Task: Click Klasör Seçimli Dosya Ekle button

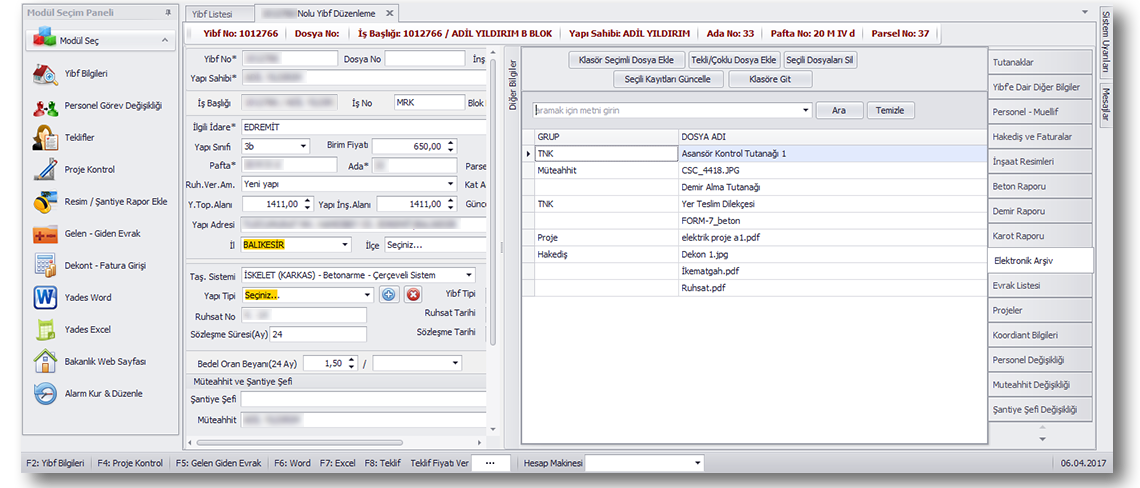Action: [626, 60]
